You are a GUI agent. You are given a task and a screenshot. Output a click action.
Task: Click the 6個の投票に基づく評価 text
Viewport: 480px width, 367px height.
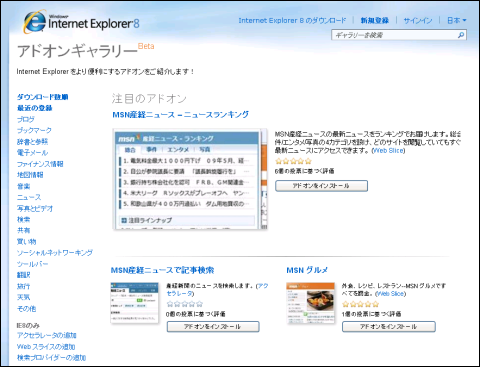click(305, 171)
